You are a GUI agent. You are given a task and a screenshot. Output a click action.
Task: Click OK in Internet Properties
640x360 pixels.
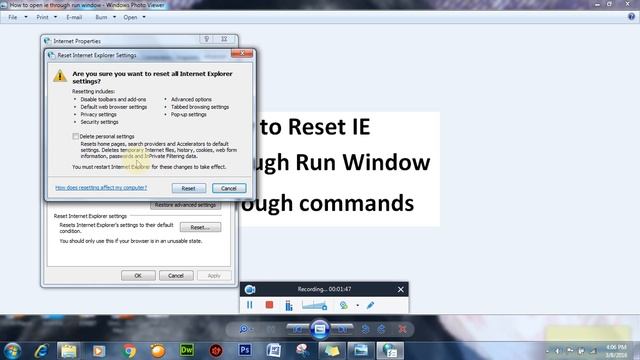tap(138, 276)
